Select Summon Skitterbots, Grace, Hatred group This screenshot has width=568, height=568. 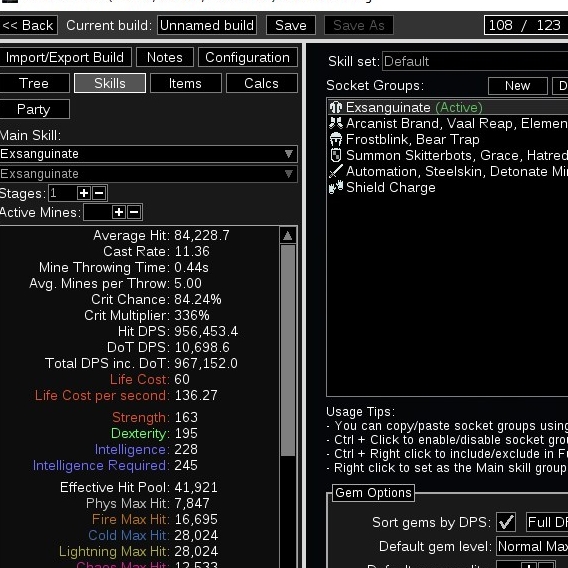[x=448, y=155]
